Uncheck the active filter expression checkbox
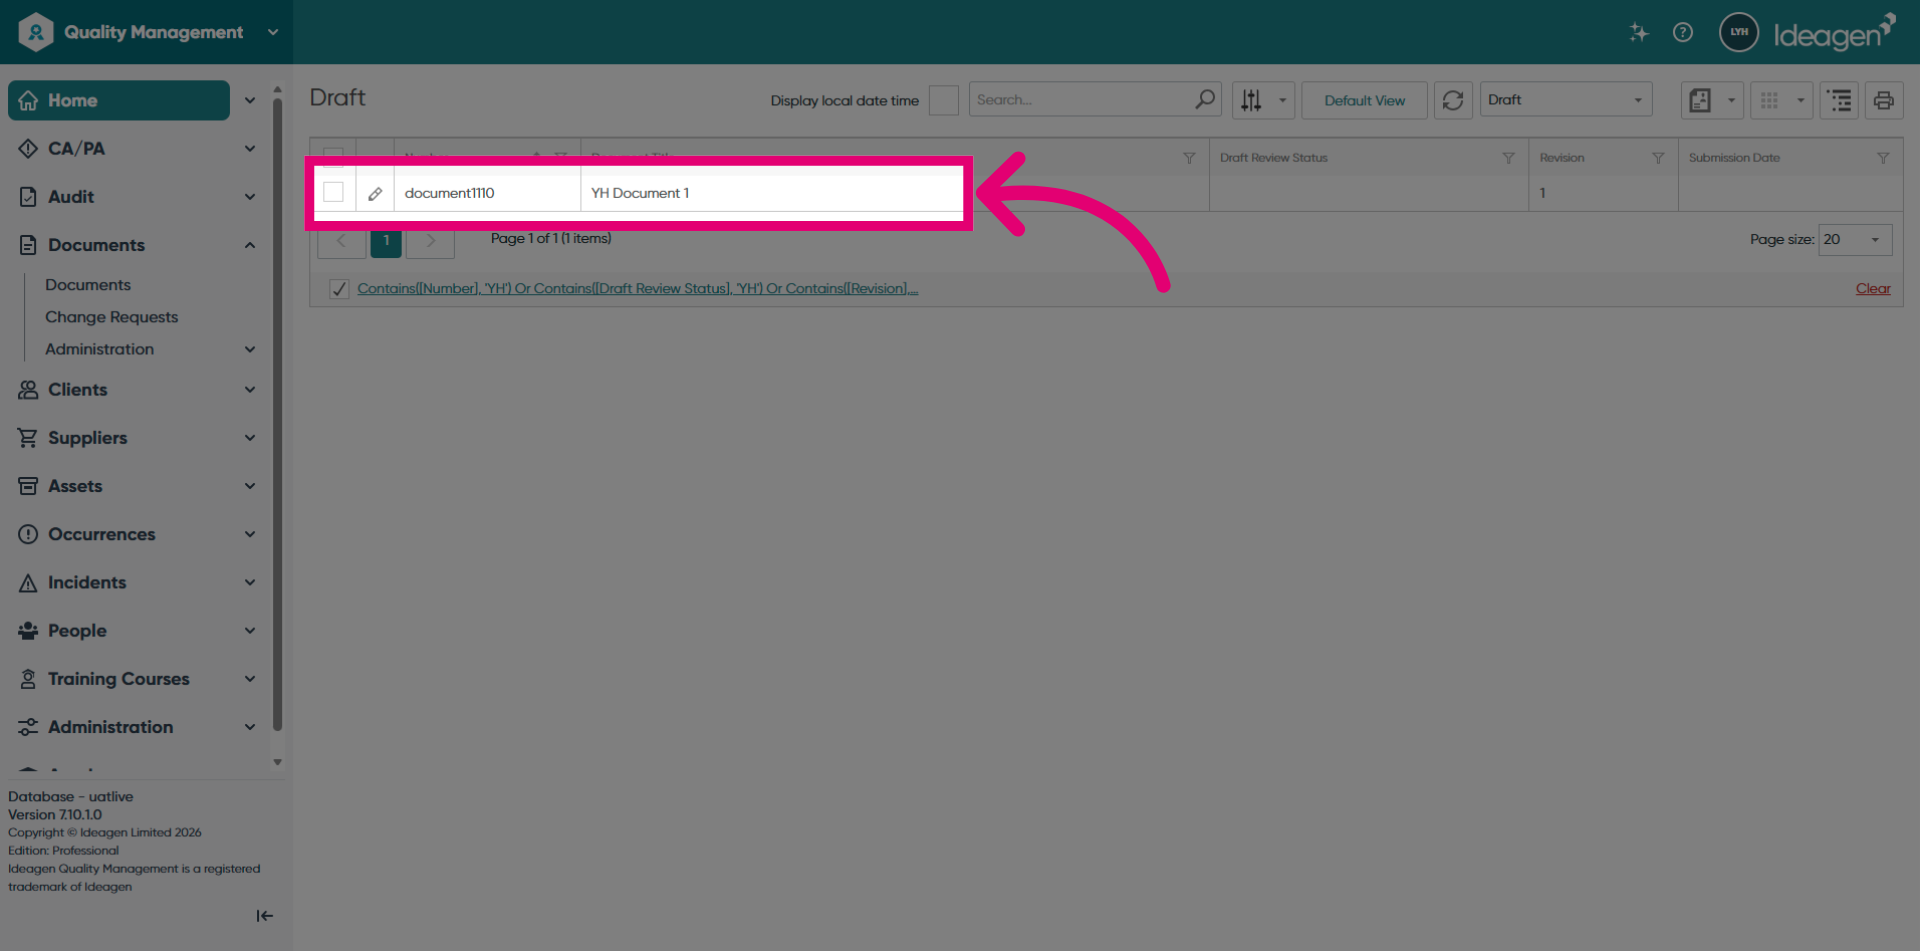This screenshot has height=951, width=1920. coord(339,289)
